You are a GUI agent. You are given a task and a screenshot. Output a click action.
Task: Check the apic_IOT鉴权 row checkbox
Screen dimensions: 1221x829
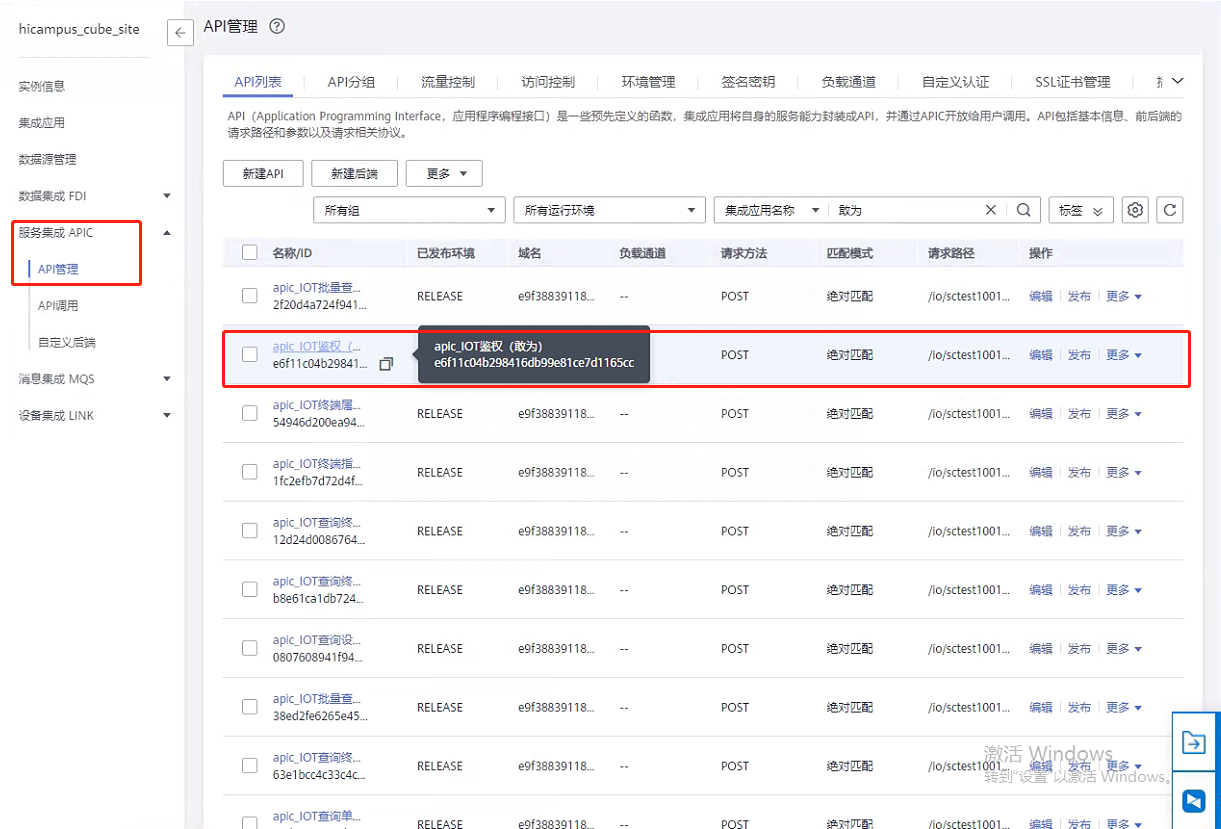250,354
